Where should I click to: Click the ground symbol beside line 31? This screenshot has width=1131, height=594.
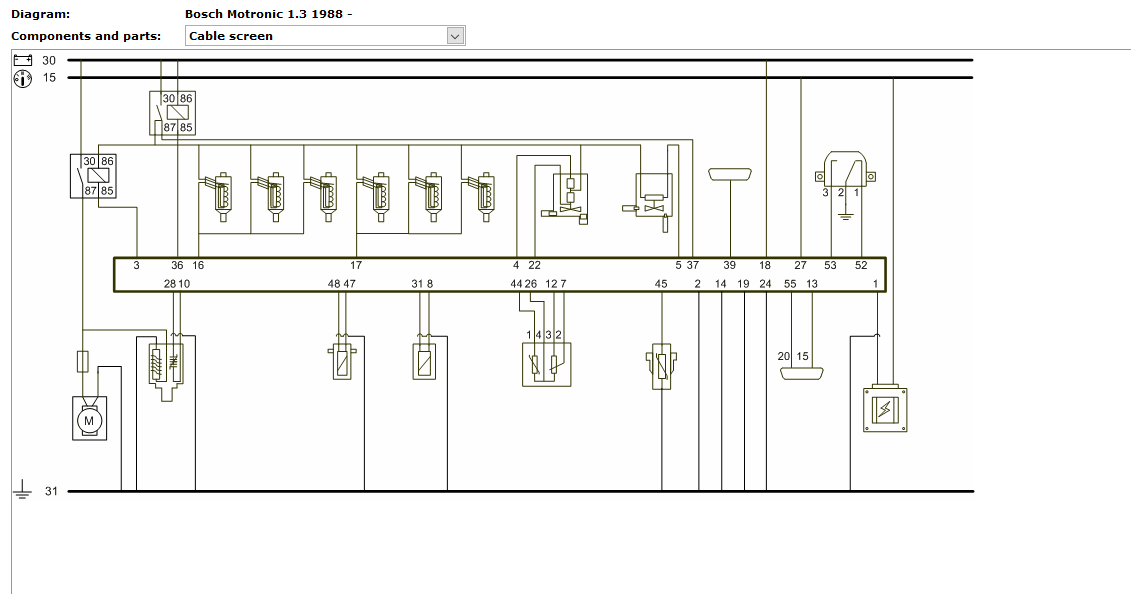(22, 491)
